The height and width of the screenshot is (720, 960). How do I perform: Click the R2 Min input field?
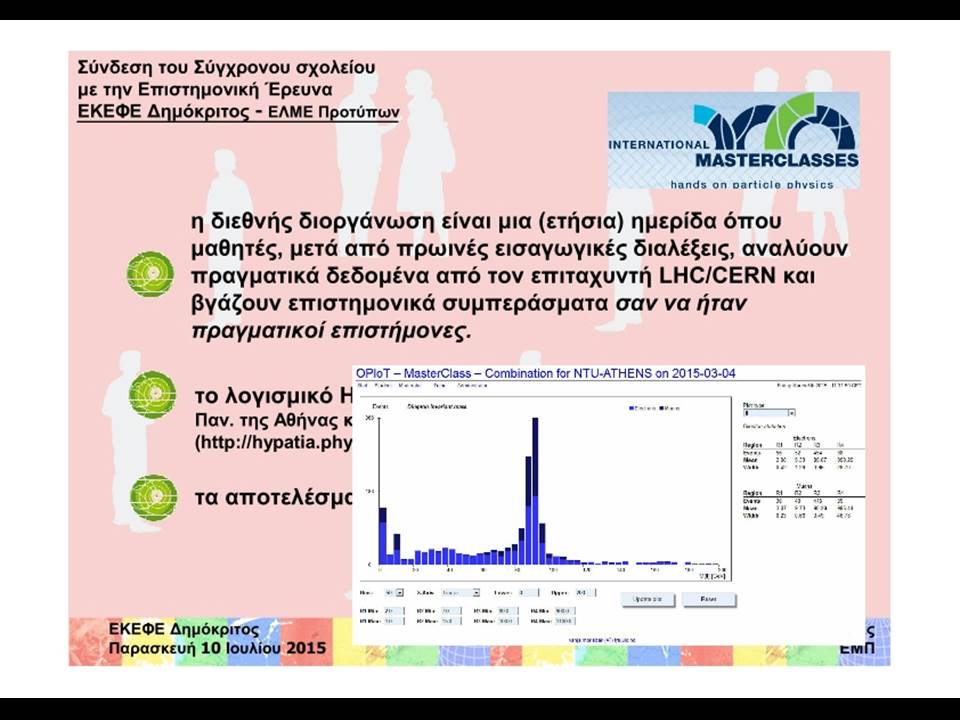[x=451, y=611]
